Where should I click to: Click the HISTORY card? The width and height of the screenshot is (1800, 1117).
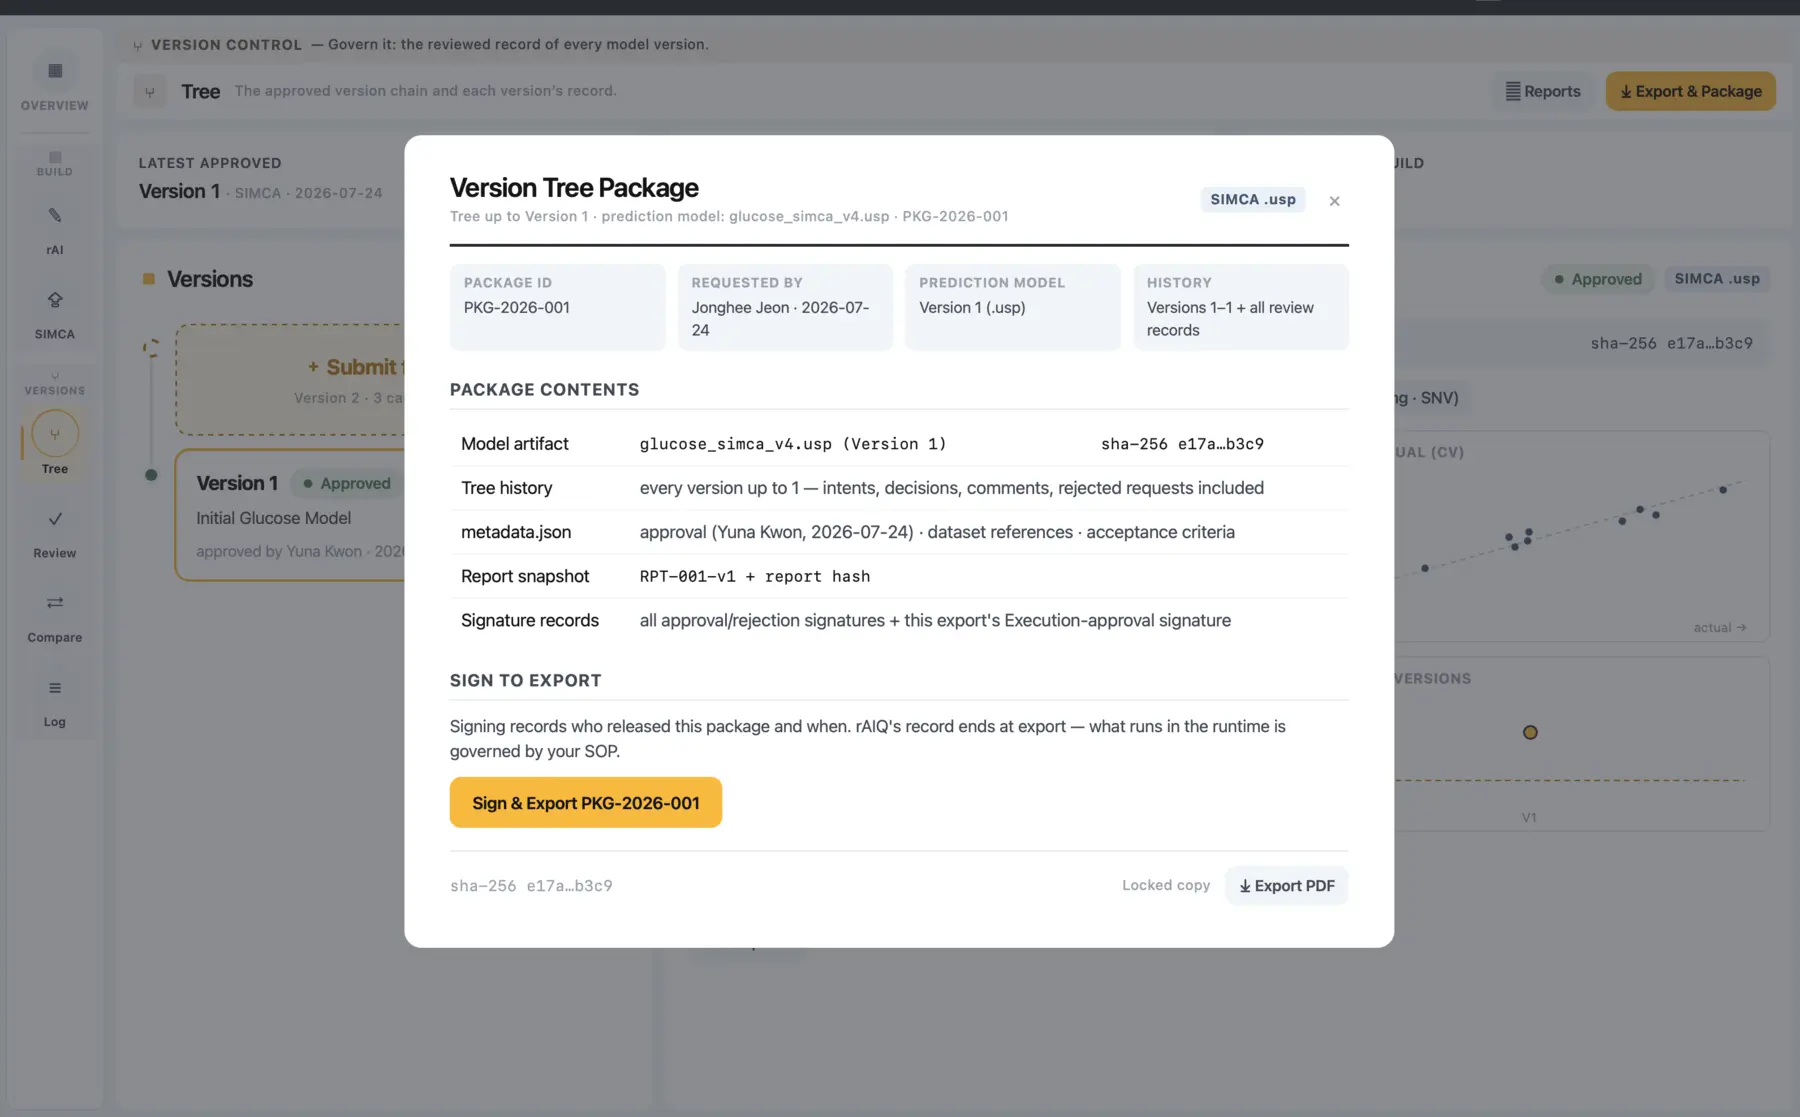click(1240, 307)
